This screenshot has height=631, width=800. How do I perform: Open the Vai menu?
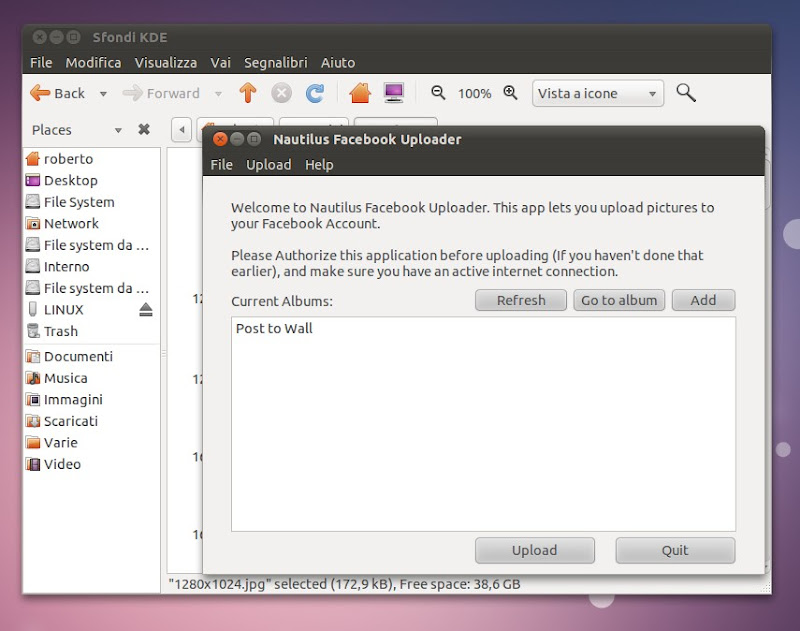[220, 63]
